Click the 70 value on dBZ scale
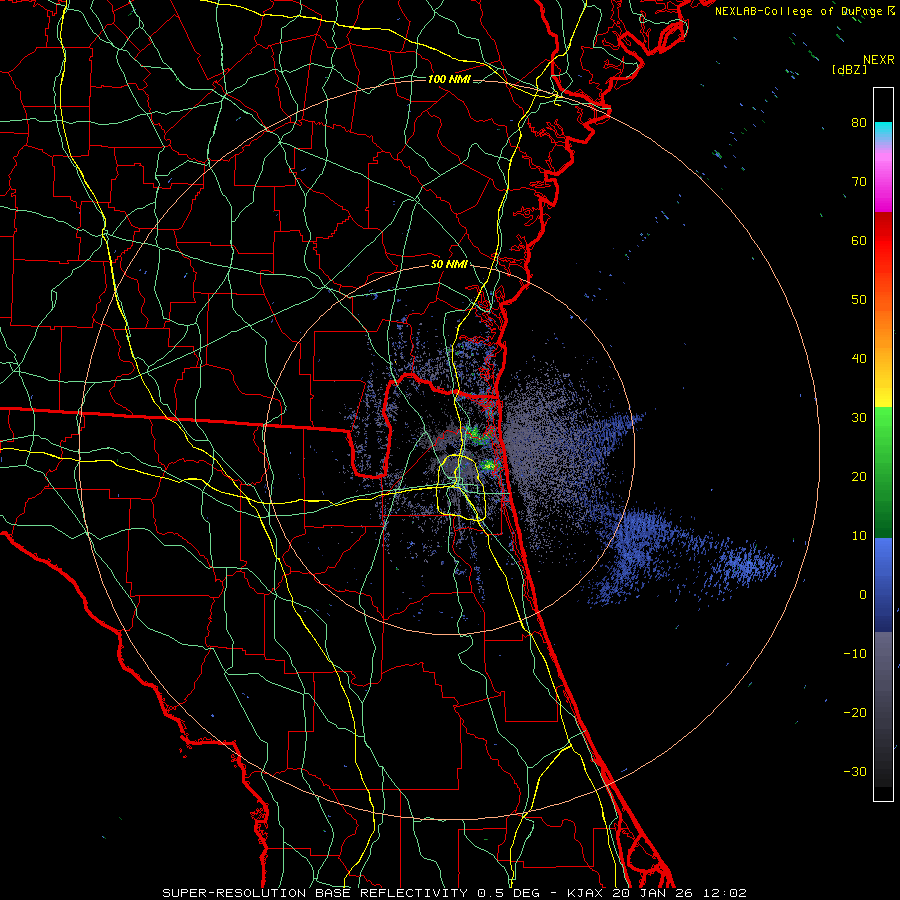Screen dimensions: 900x900 tap(859, 182)
